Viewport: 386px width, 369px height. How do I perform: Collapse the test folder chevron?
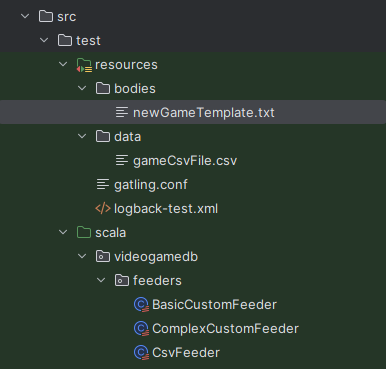44,40
